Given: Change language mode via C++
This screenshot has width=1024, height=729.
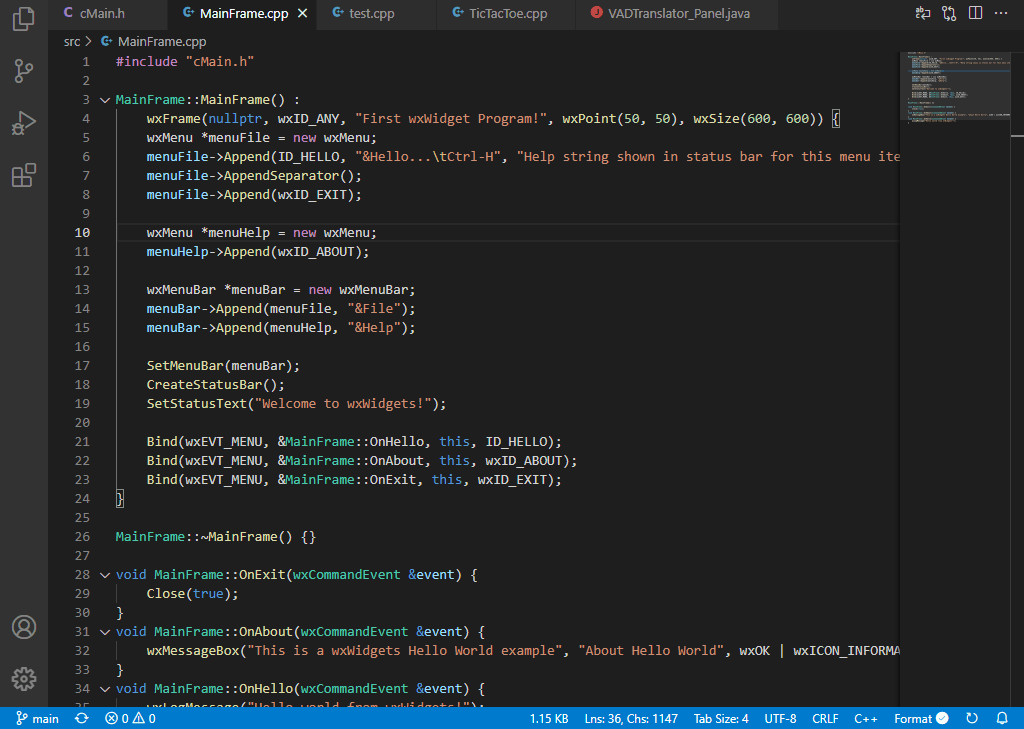Looking at the screenshot, I should pos(865,719).
